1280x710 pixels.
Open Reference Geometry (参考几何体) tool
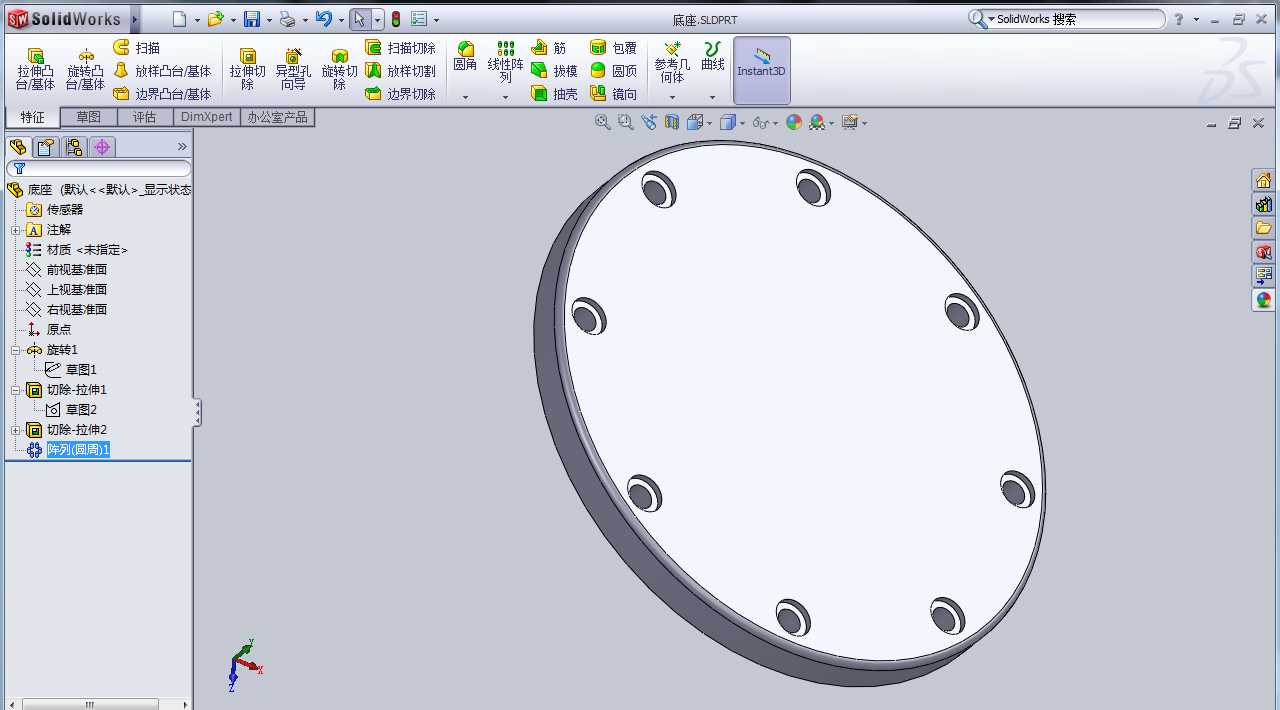pos(672,62)
